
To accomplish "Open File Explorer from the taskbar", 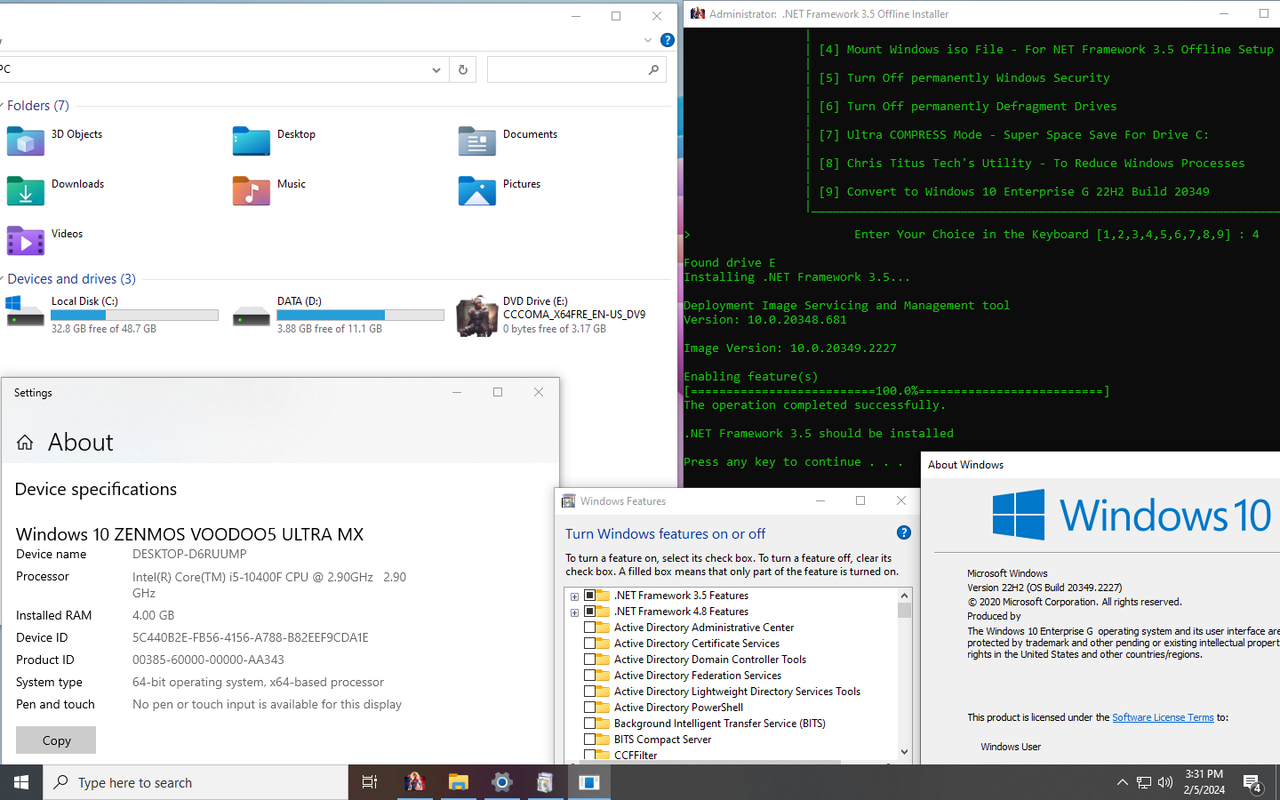I will pos(458,782).
